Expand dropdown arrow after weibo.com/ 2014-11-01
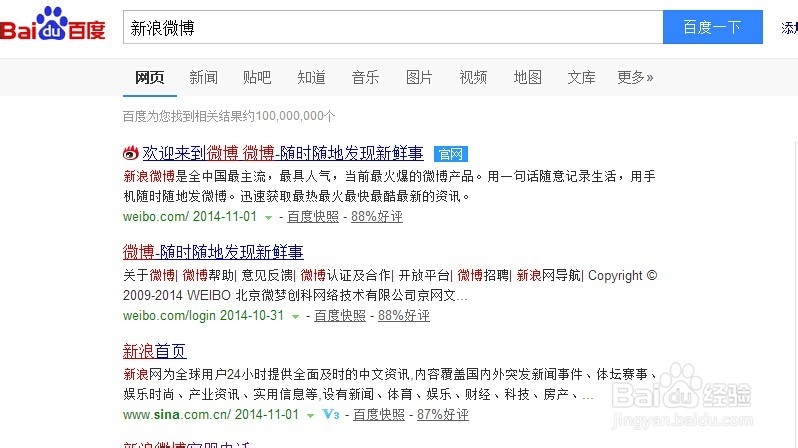Screen dimensions: 798x448 point(268,217)
